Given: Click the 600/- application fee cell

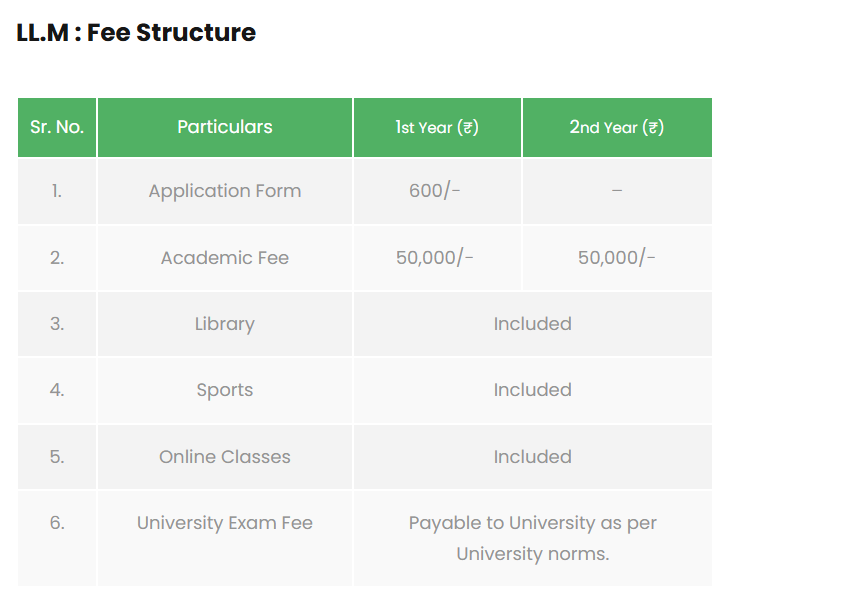Looking at the screenshot, I should click(x=435, y=191).
